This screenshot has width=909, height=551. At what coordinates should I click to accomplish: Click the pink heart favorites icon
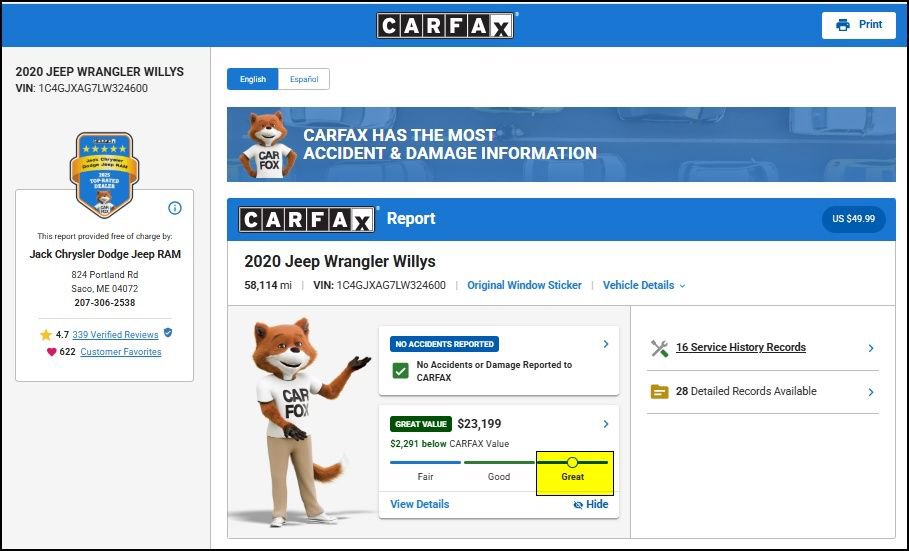point(52,351)
